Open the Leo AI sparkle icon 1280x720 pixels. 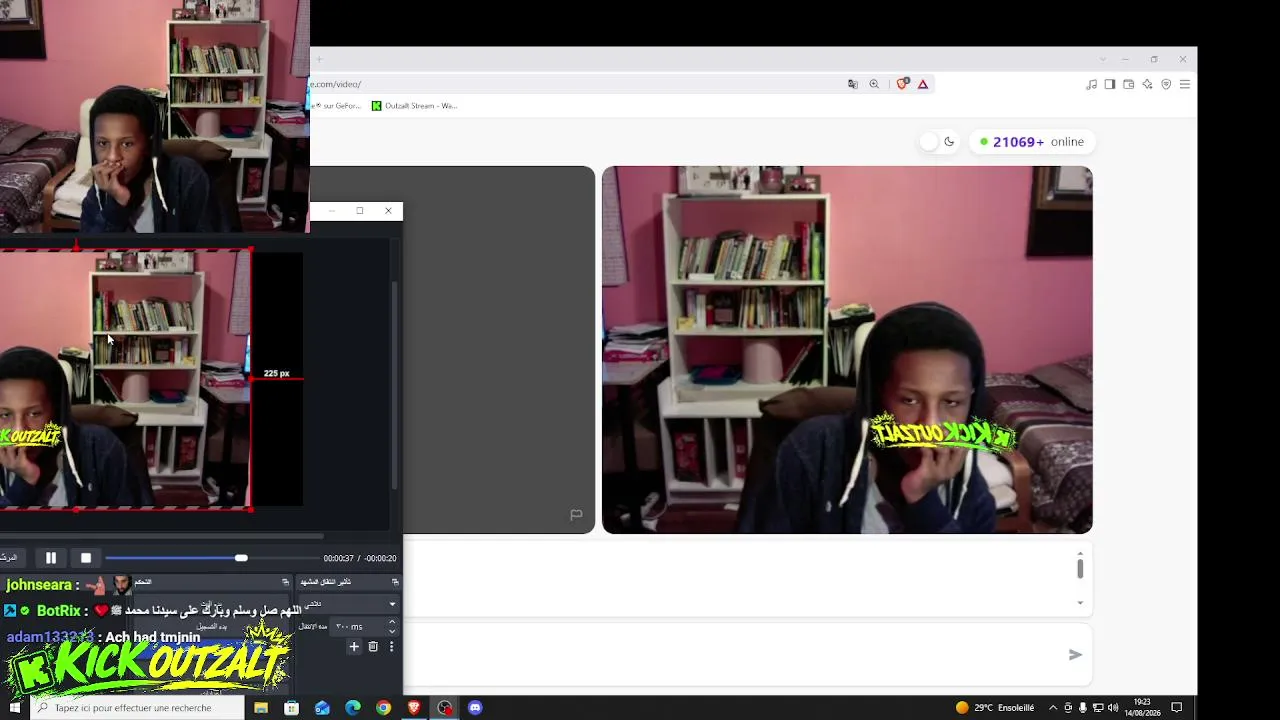(1147, 85)
